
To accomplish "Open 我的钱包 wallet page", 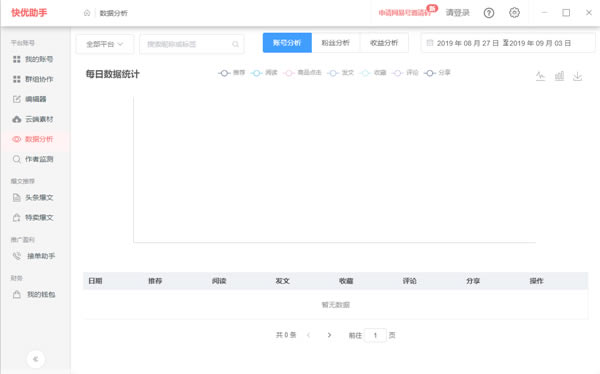I will (x=34, y=294).
